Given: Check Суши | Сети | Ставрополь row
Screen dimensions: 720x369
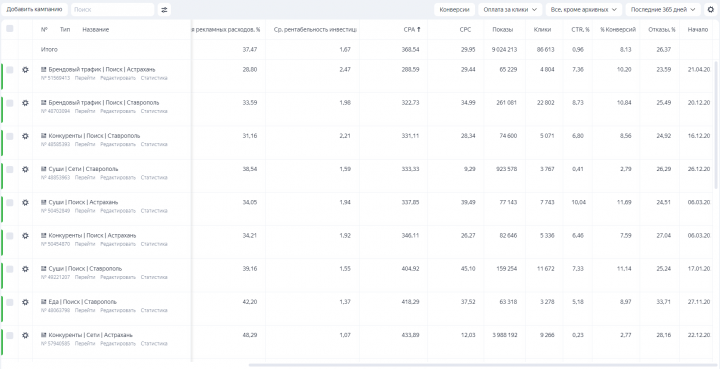Looking at the screenshot, I should [10, 169].
